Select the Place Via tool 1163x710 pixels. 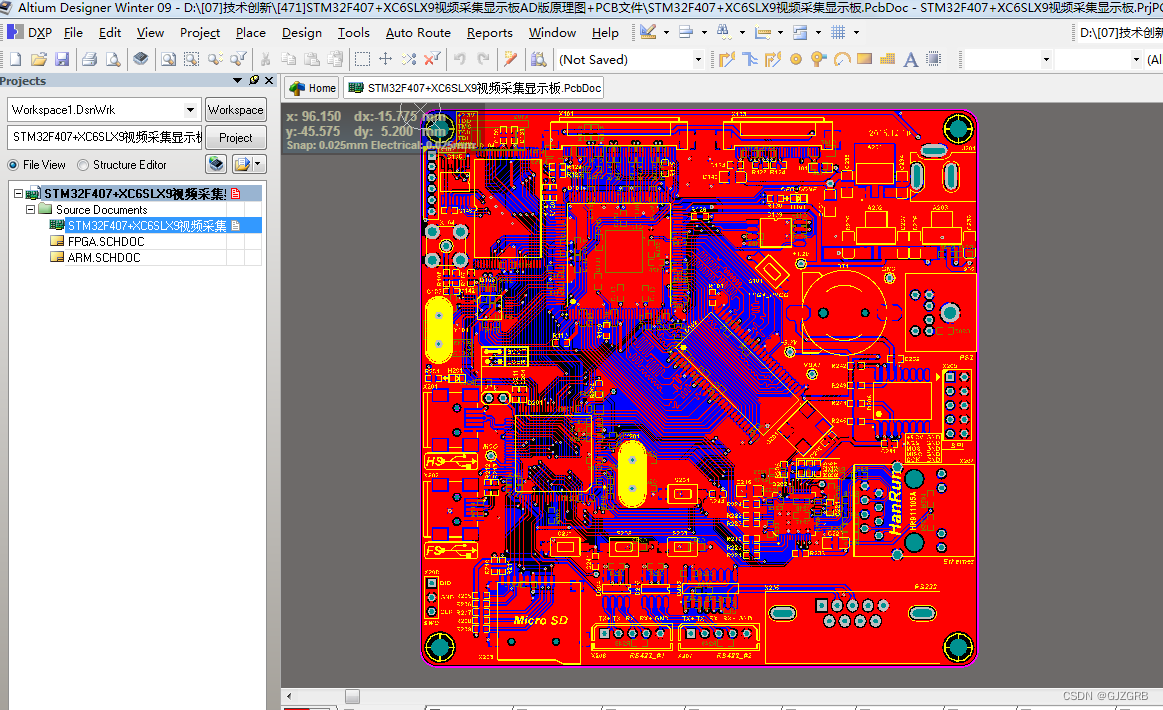coord(818,59)
